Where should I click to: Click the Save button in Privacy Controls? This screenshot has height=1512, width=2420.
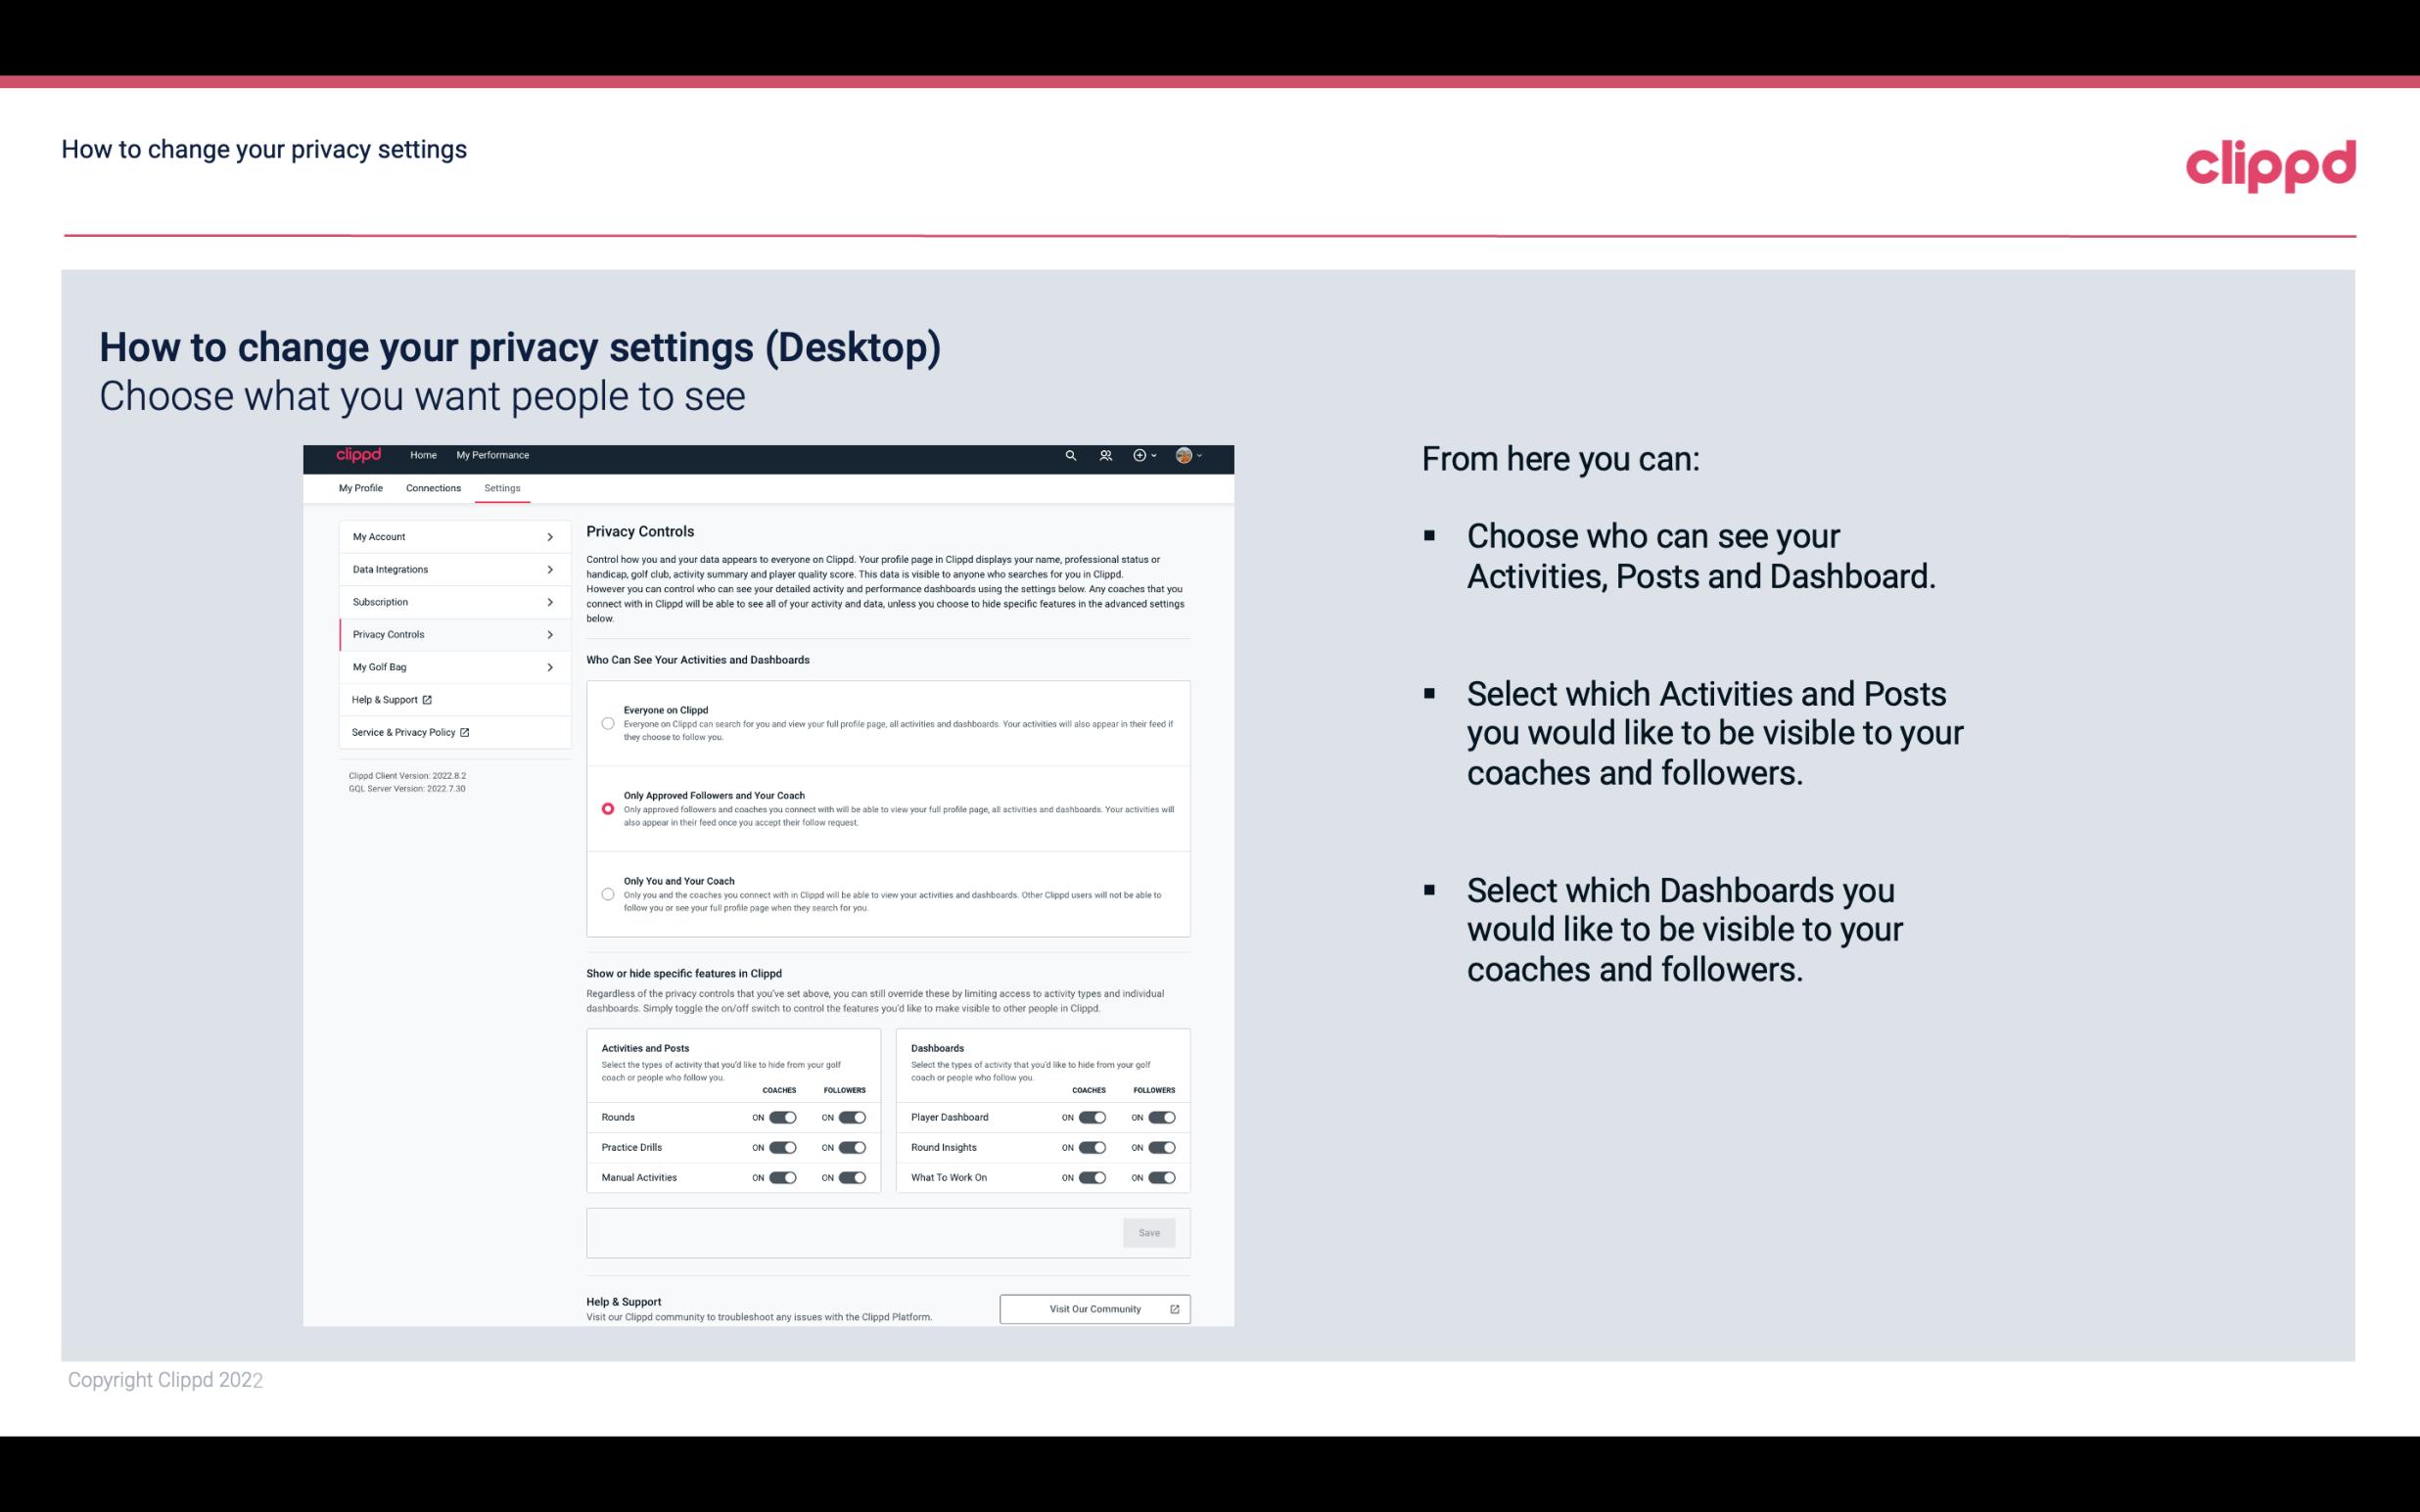tap(1150, 1233)
